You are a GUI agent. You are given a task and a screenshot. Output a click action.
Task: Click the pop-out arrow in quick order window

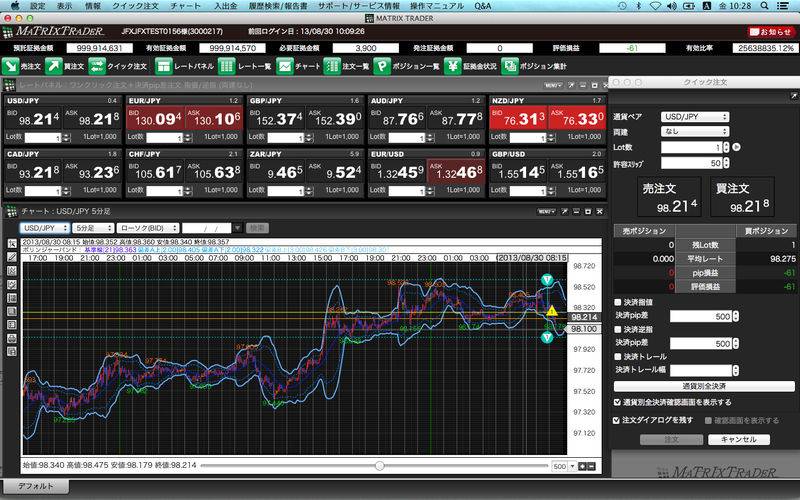click(794, 96)
